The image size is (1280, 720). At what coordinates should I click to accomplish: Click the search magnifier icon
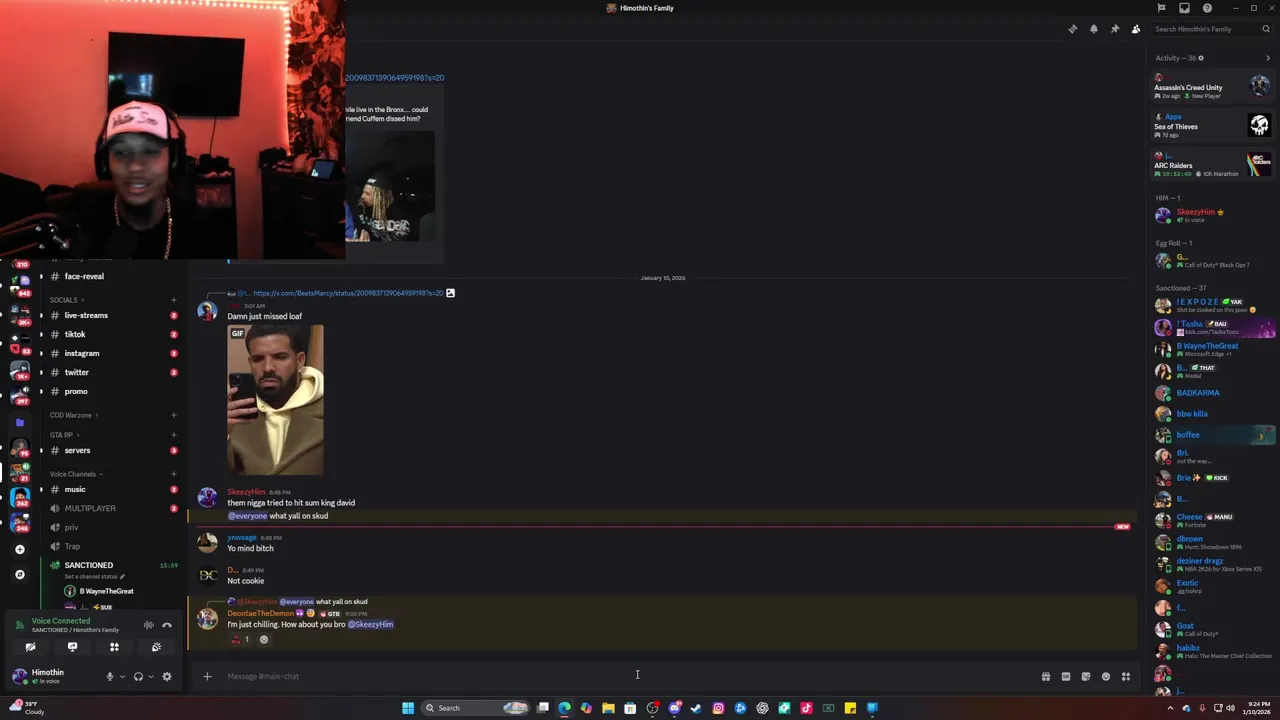[1266, 29]
